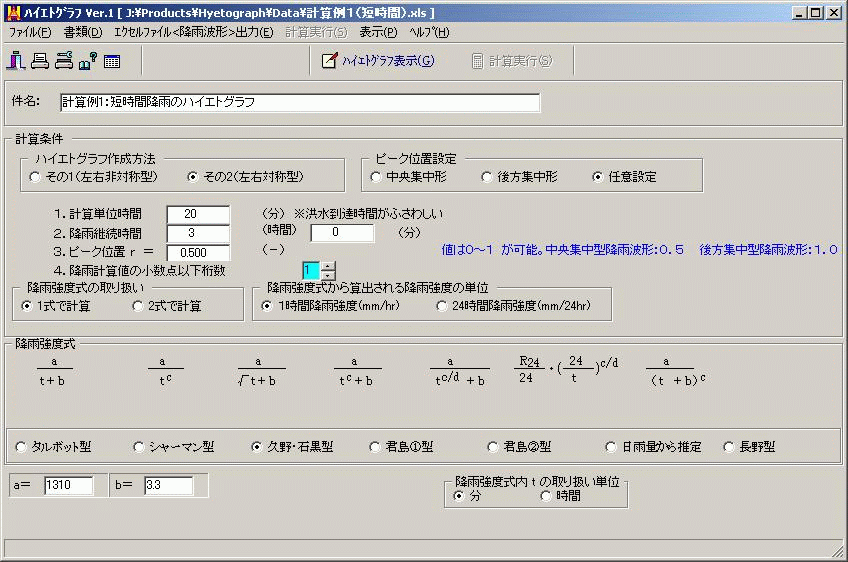848x562 pixels.
Task: Open the ファイル(F) menu
Action: tap(30, 32)
